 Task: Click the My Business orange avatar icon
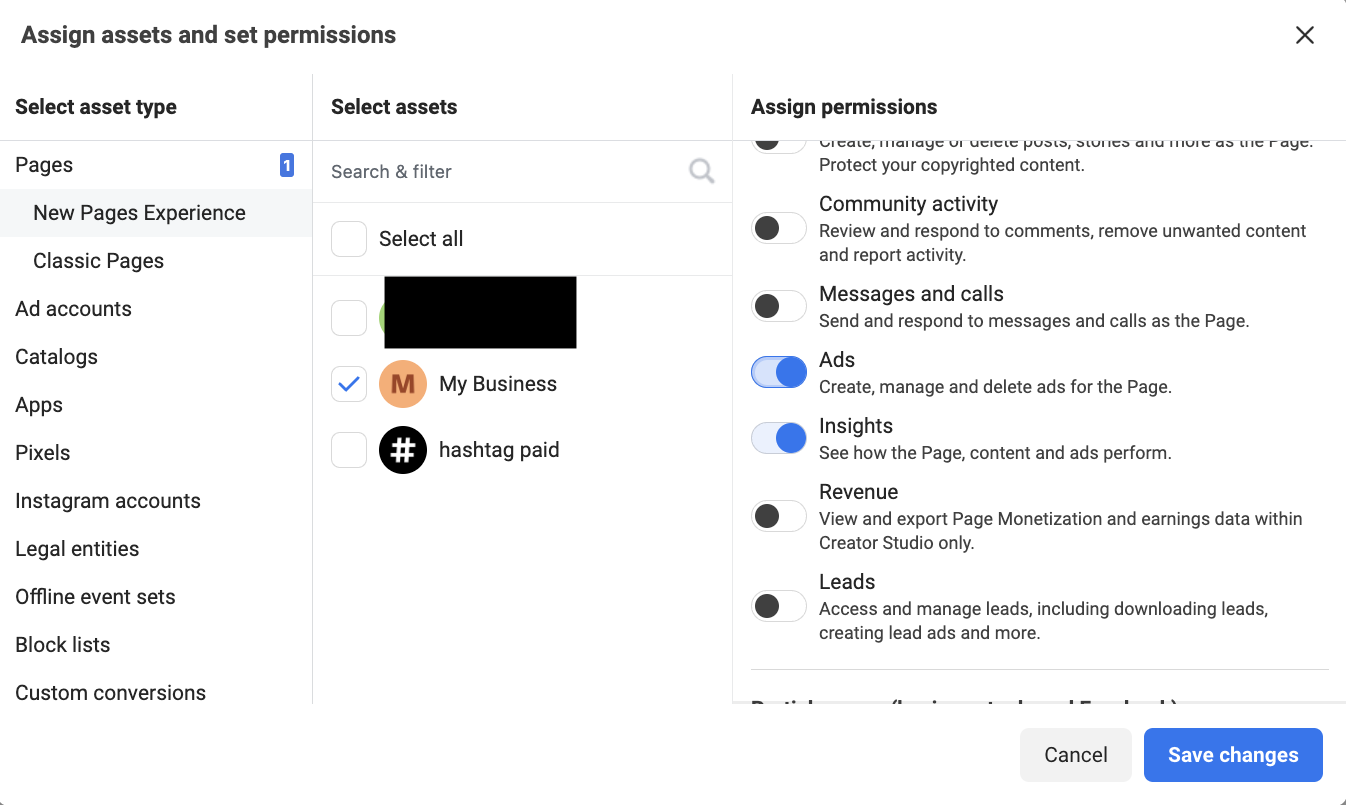tap(403, 384)
